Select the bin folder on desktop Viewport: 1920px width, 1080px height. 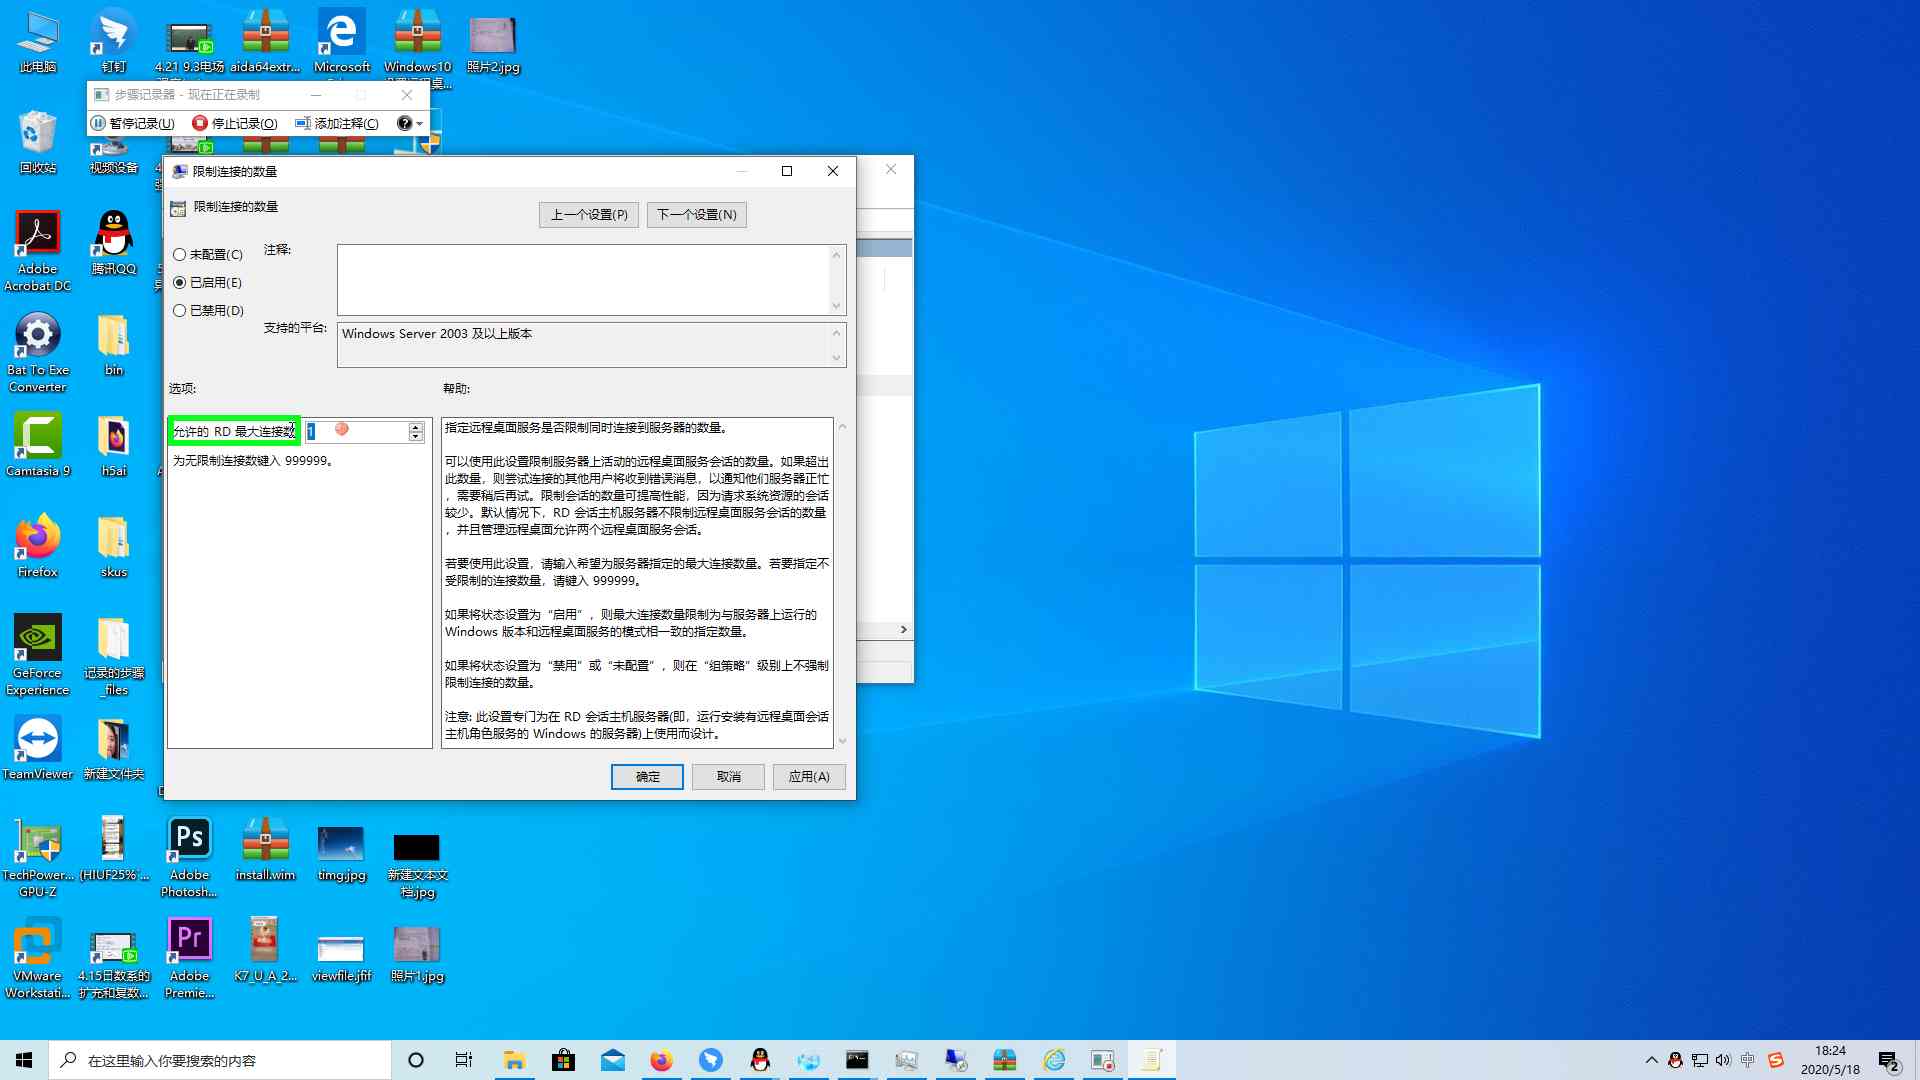click(x=114, y=344)
